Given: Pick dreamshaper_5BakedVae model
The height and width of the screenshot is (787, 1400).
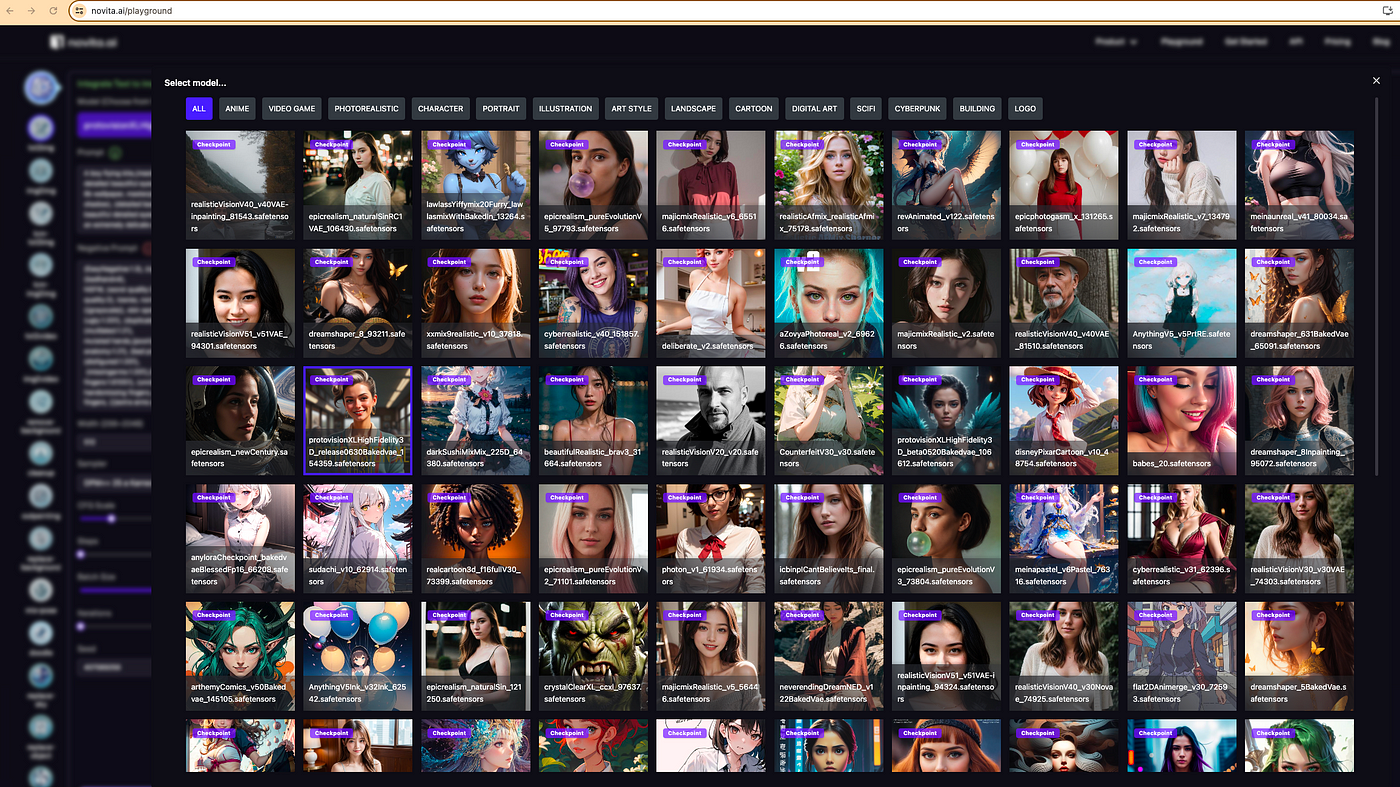Looking at the screenshot, I should (1299, 656).
